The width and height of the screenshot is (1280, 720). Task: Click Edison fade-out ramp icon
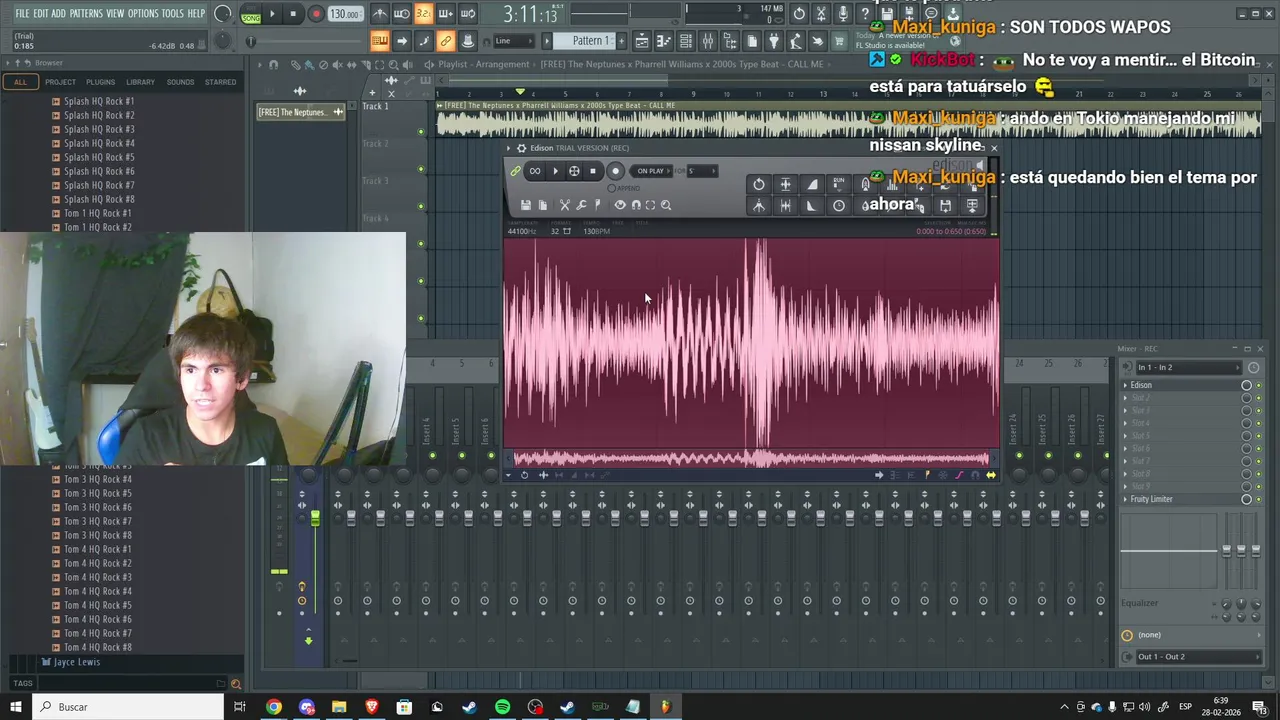(812, 206)
